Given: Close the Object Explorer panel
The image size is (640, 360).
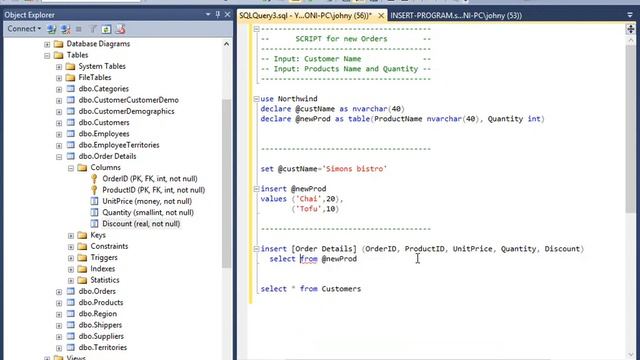Looking at the screenshot, I should (227, 15).
